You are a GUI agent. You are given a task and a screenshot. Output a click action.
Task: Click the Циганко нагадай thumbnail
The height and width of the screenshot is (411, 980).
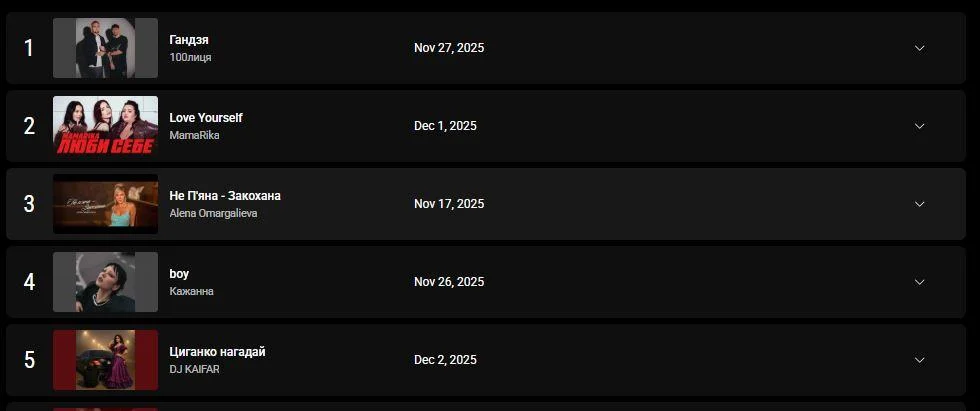(105, 360)
